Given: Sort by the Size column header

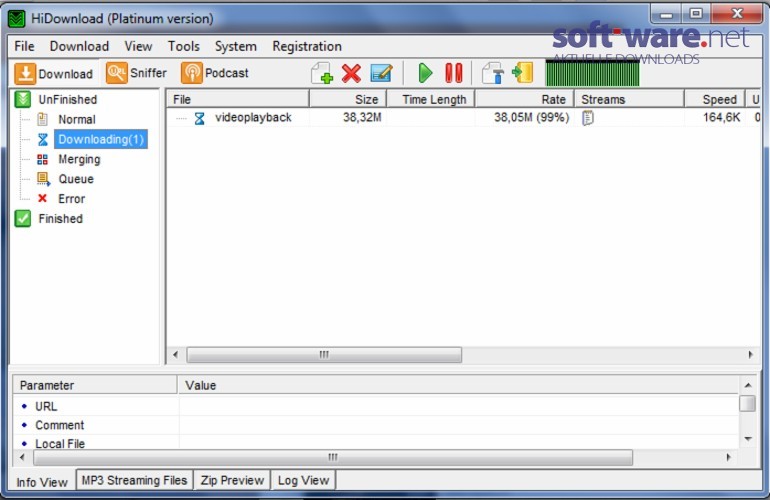Looking at the screenshot, I should (348, 99).
